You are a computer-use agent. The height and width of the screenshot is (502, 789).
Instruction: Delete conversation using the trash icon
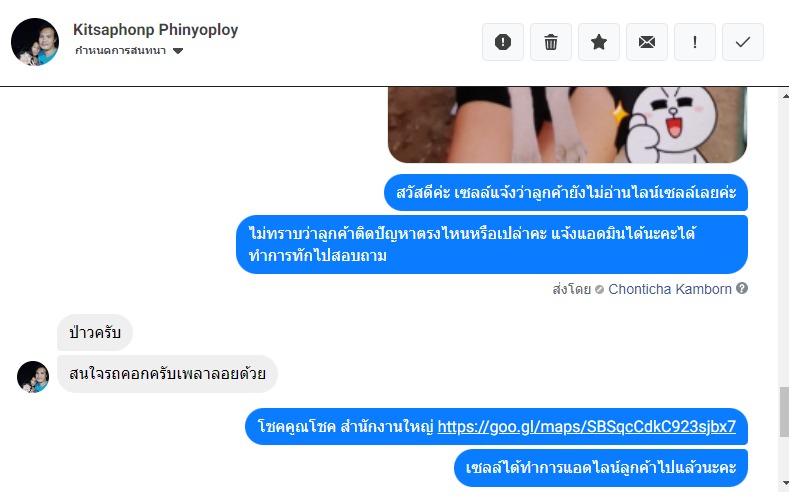click(550, 42)
